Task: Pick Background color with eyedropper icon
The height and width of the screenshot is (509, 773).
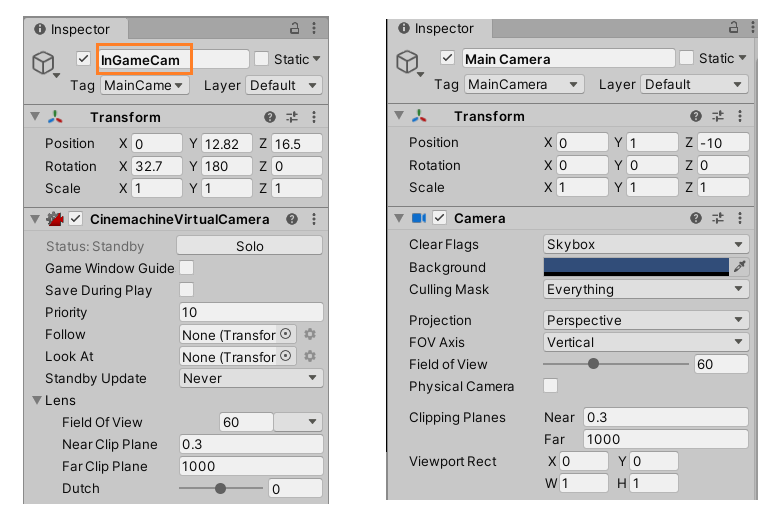Action: point(740,267)
